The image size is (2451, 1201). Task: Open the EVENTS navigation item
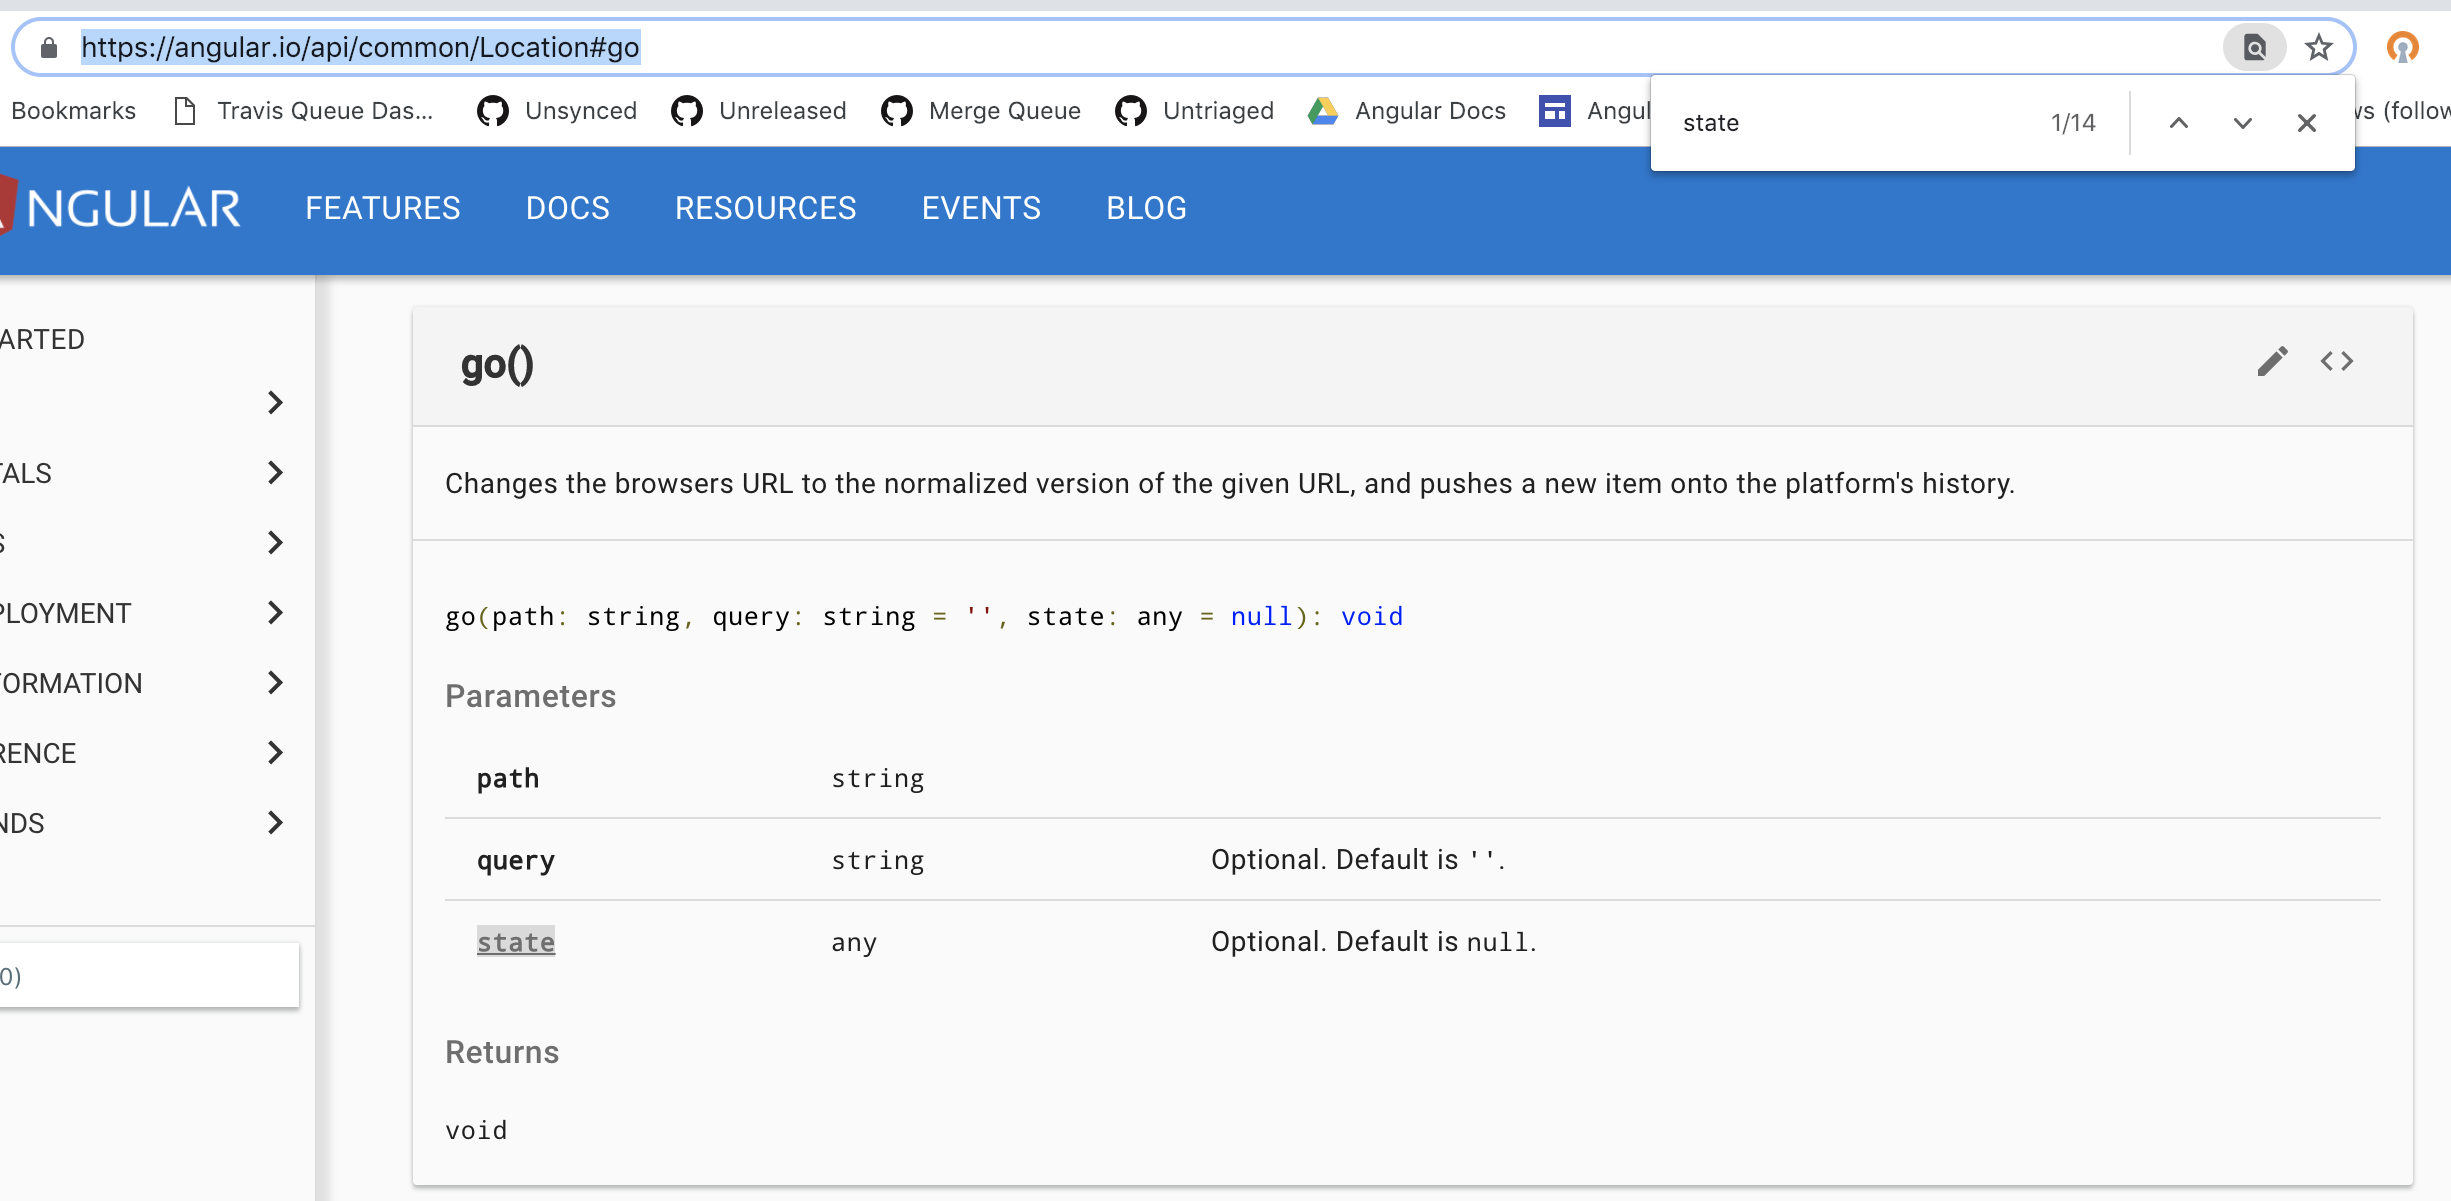pos(980,208)
